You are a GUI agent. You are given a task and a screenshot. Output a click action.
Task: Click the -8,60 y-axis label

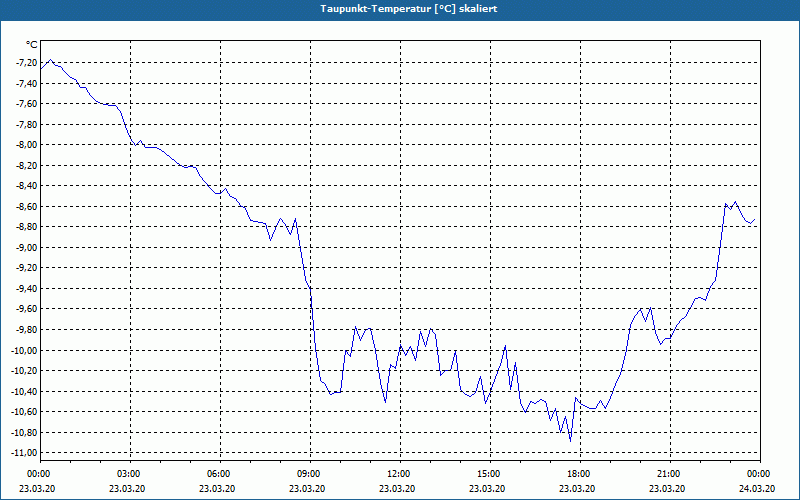point(27,207)
